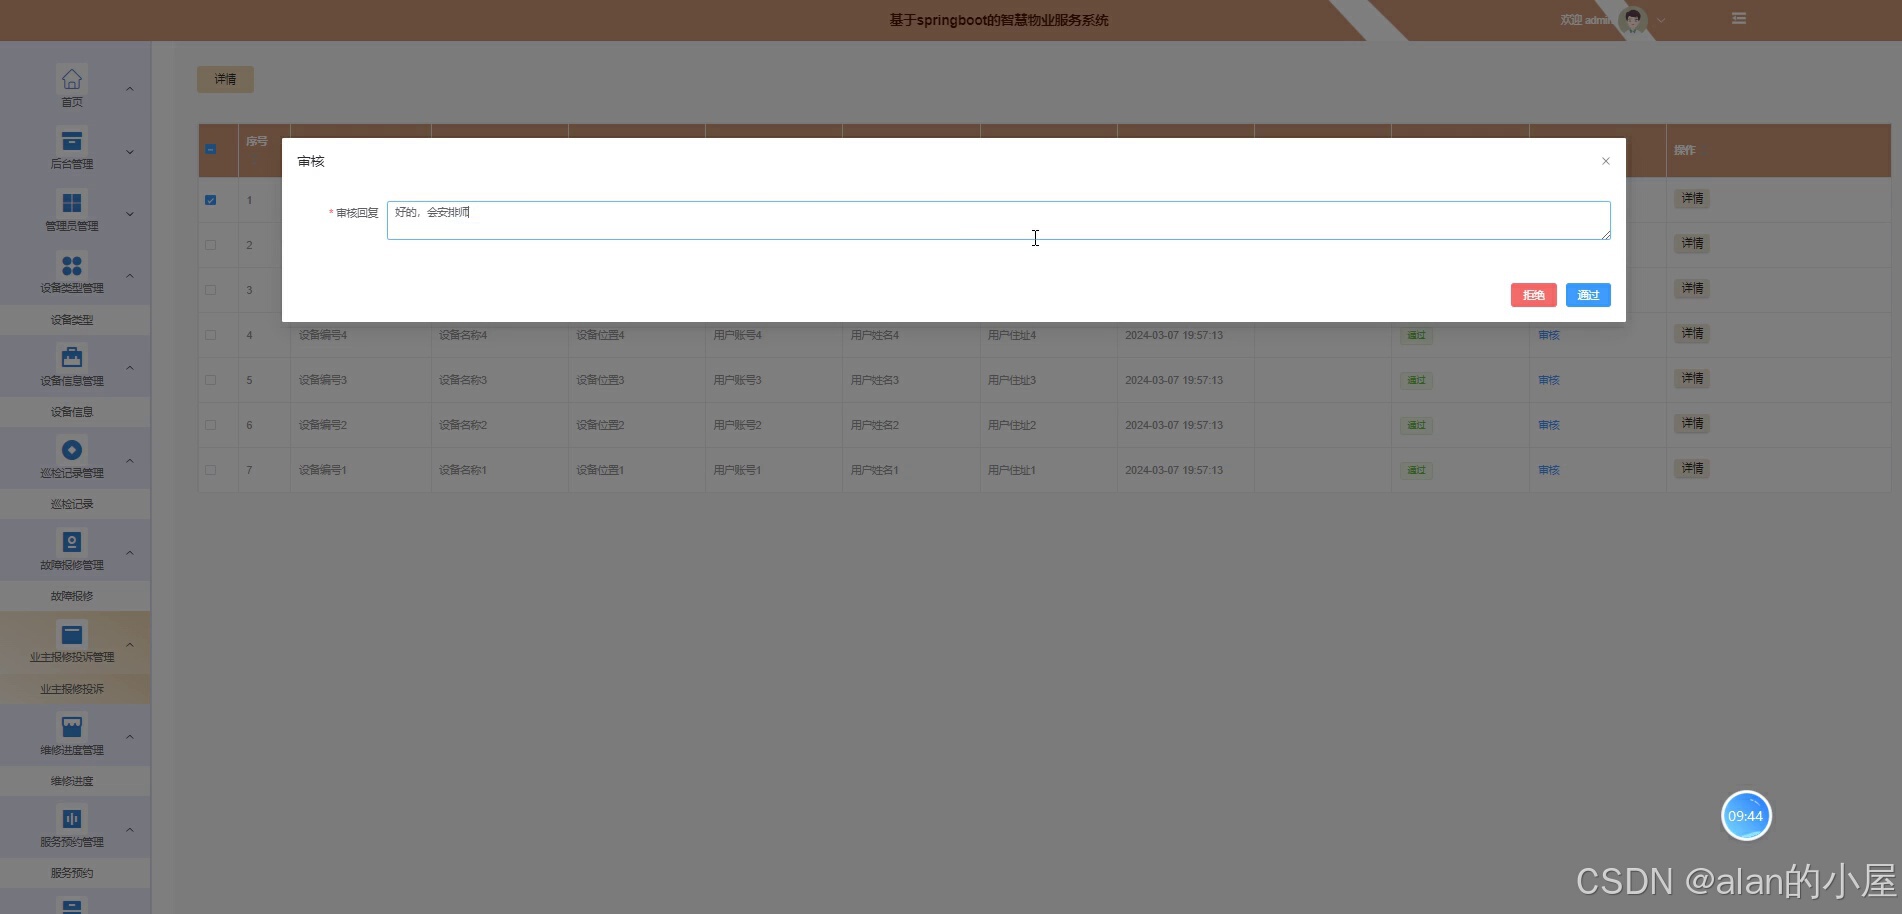Open the 设备类型 submenu item
Image resolution: width=1902 pixels, height=914 pixels.
tap(72, 320)
